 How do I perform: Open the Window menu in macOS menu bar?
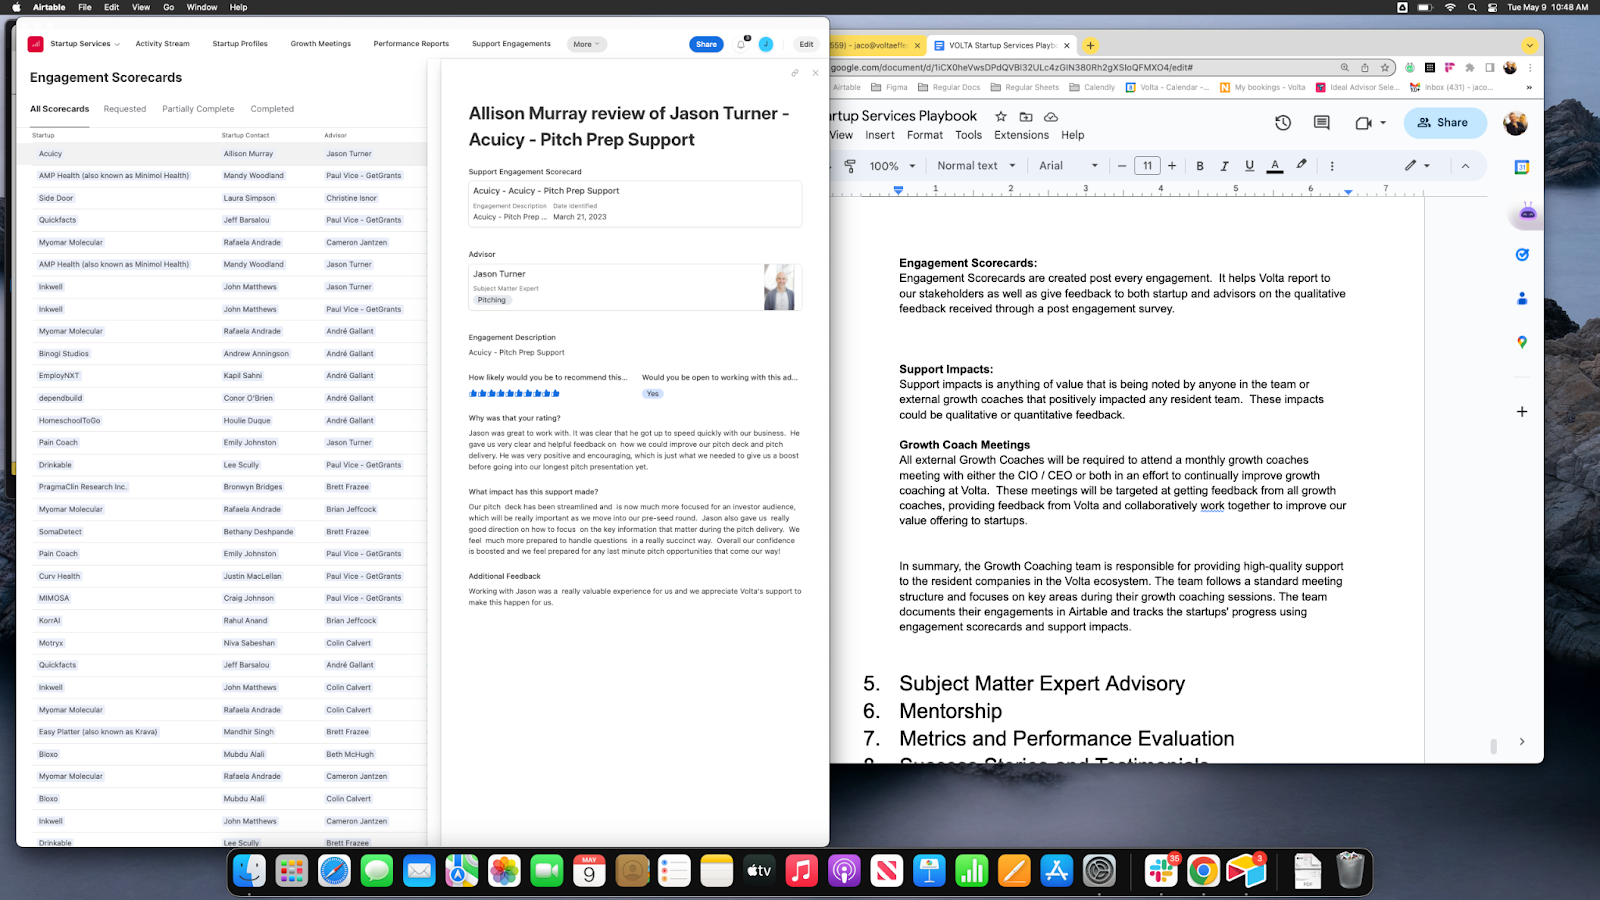pyautogui.click(x=202, y=7)
